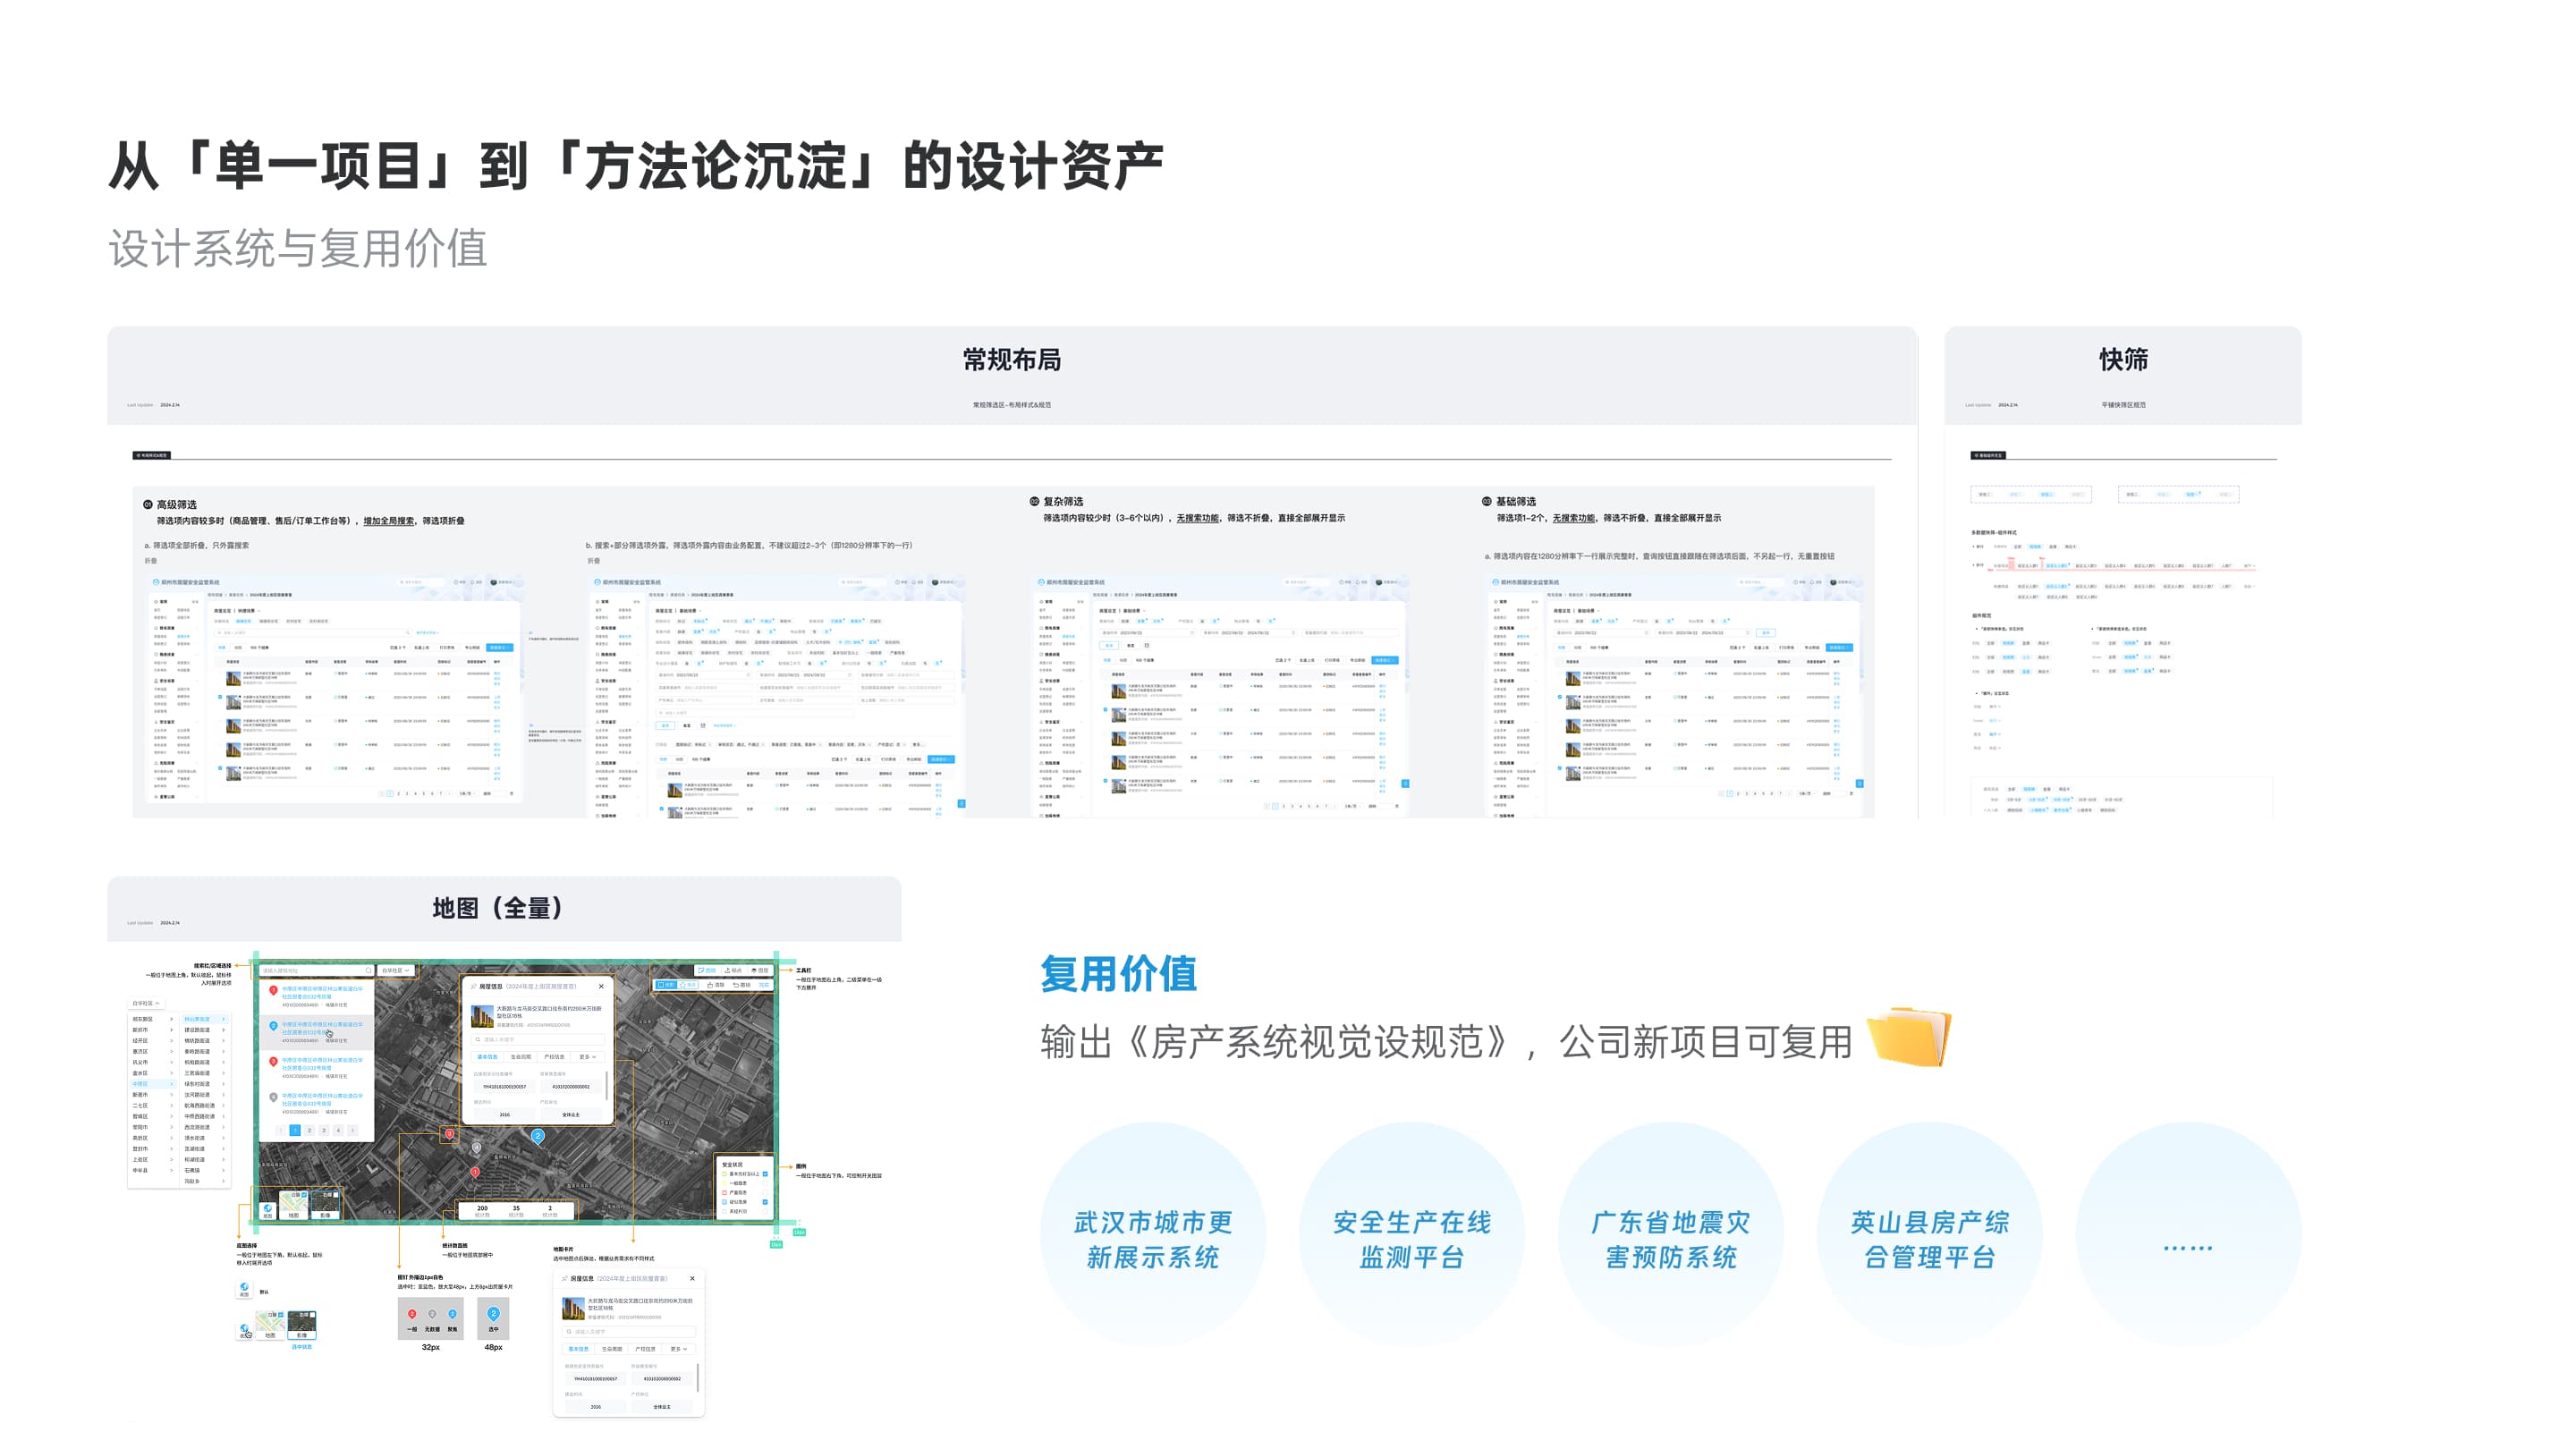The image size is (2576, 1449).
Task: Open the 更多 dropdown in the map popup tabs
Action: pyautogui.click(x=588, y=1057)
